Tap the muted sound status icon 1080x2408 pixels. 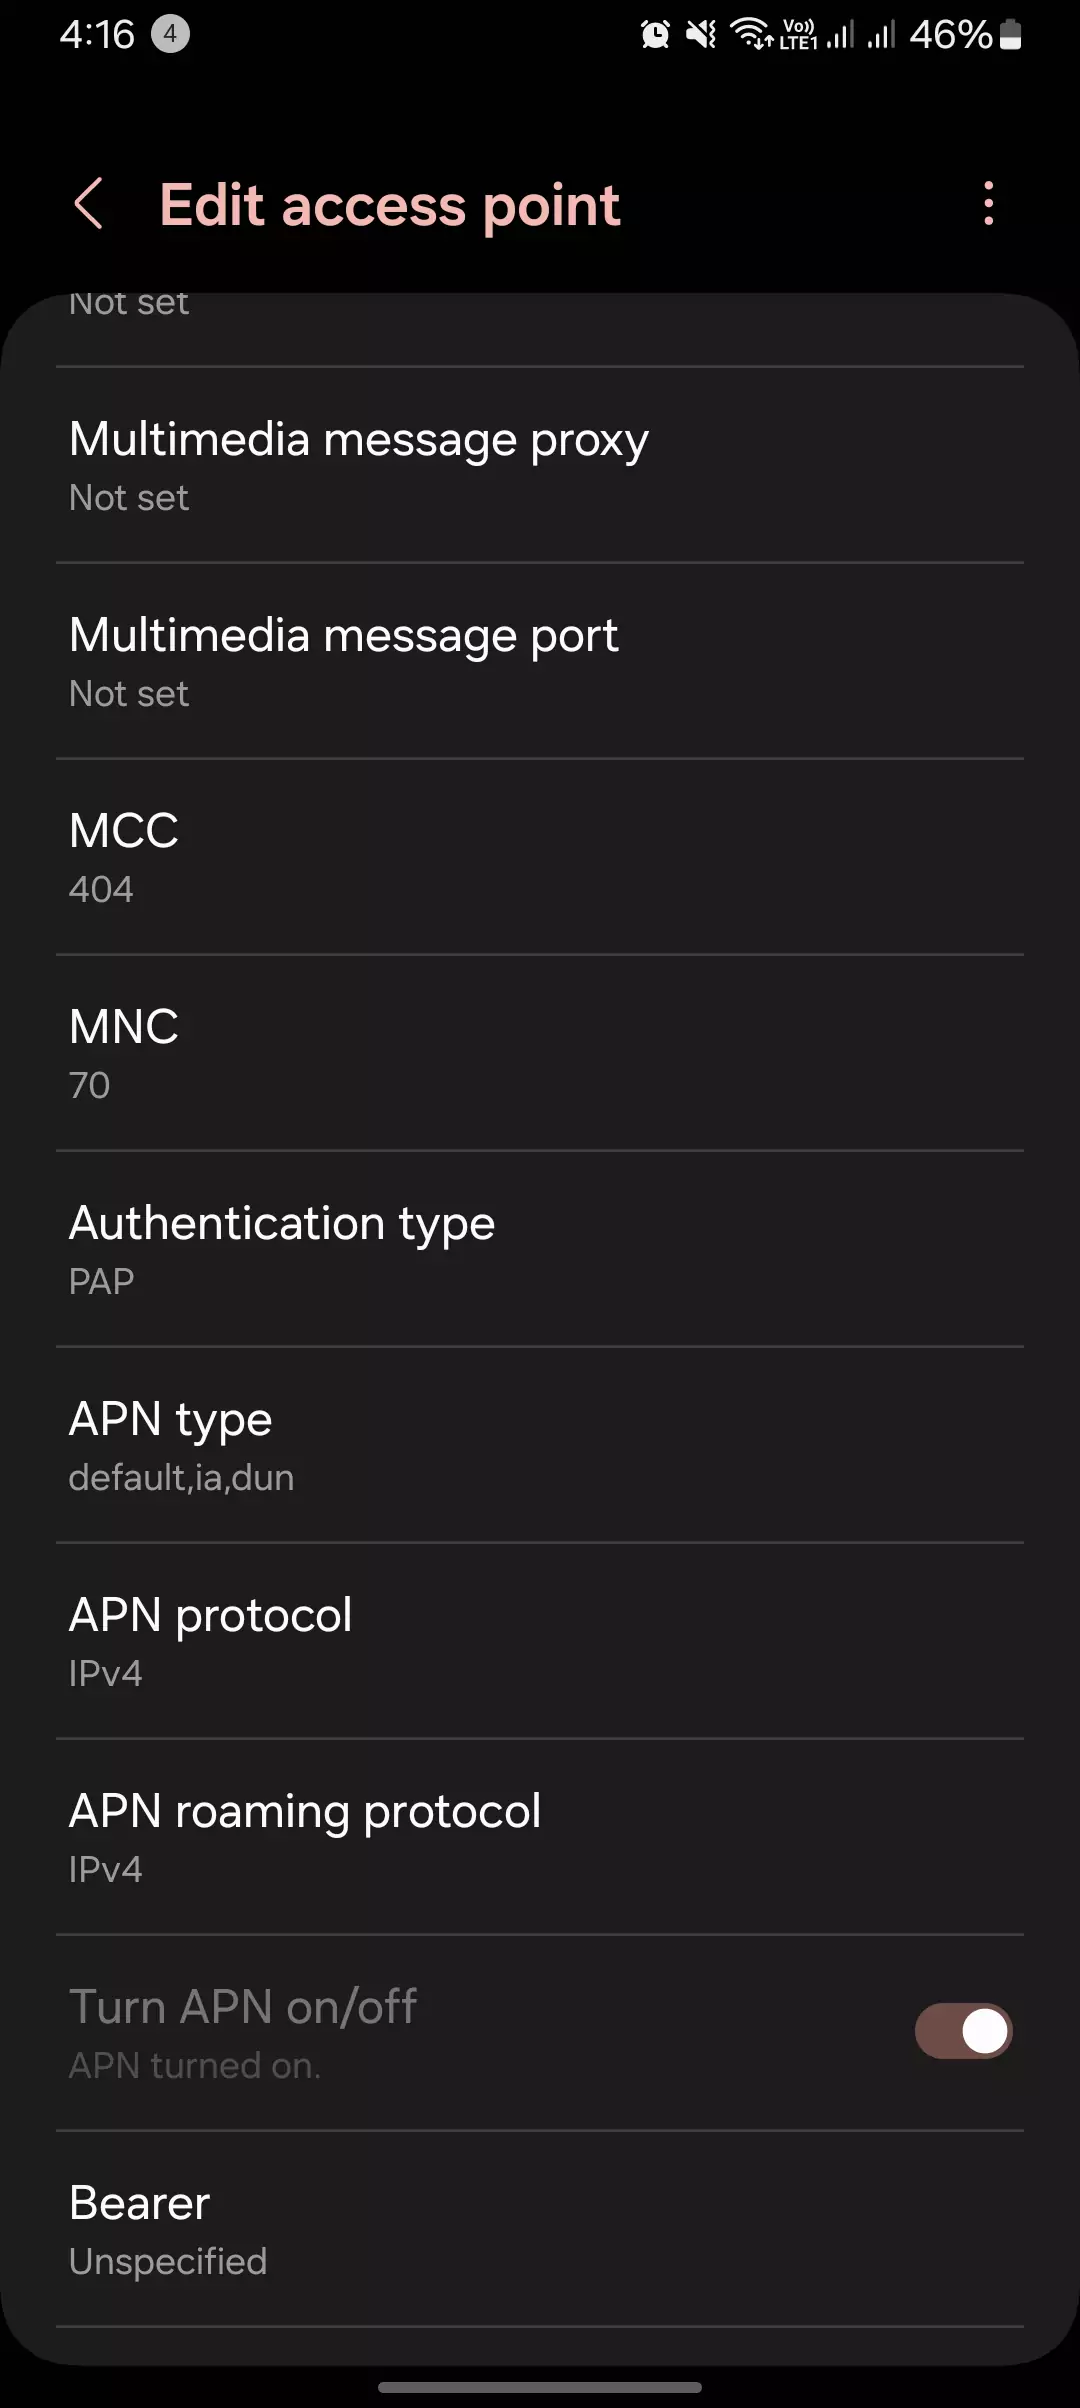(x=701, y=35)
